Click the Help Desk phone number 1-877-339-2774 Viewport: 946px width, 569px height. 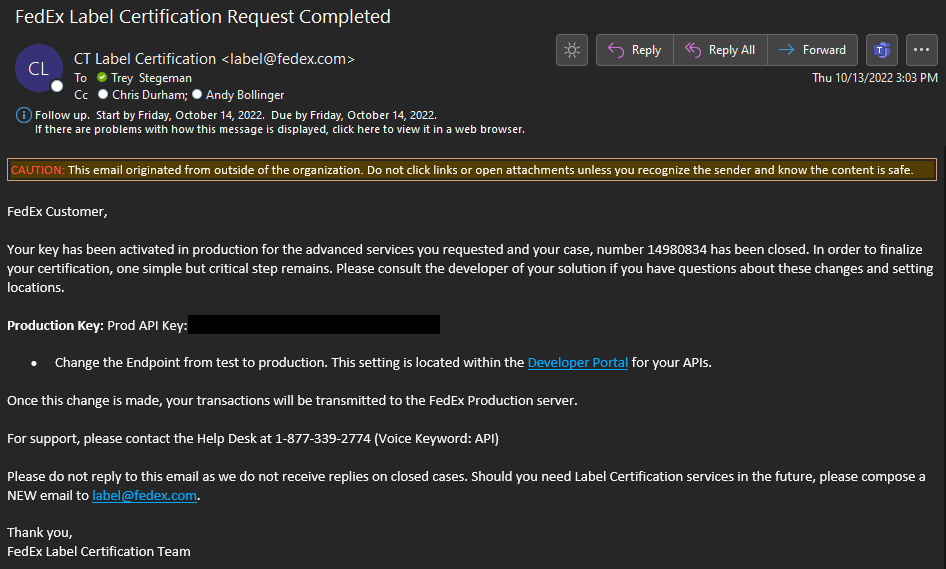click(323, 439)
